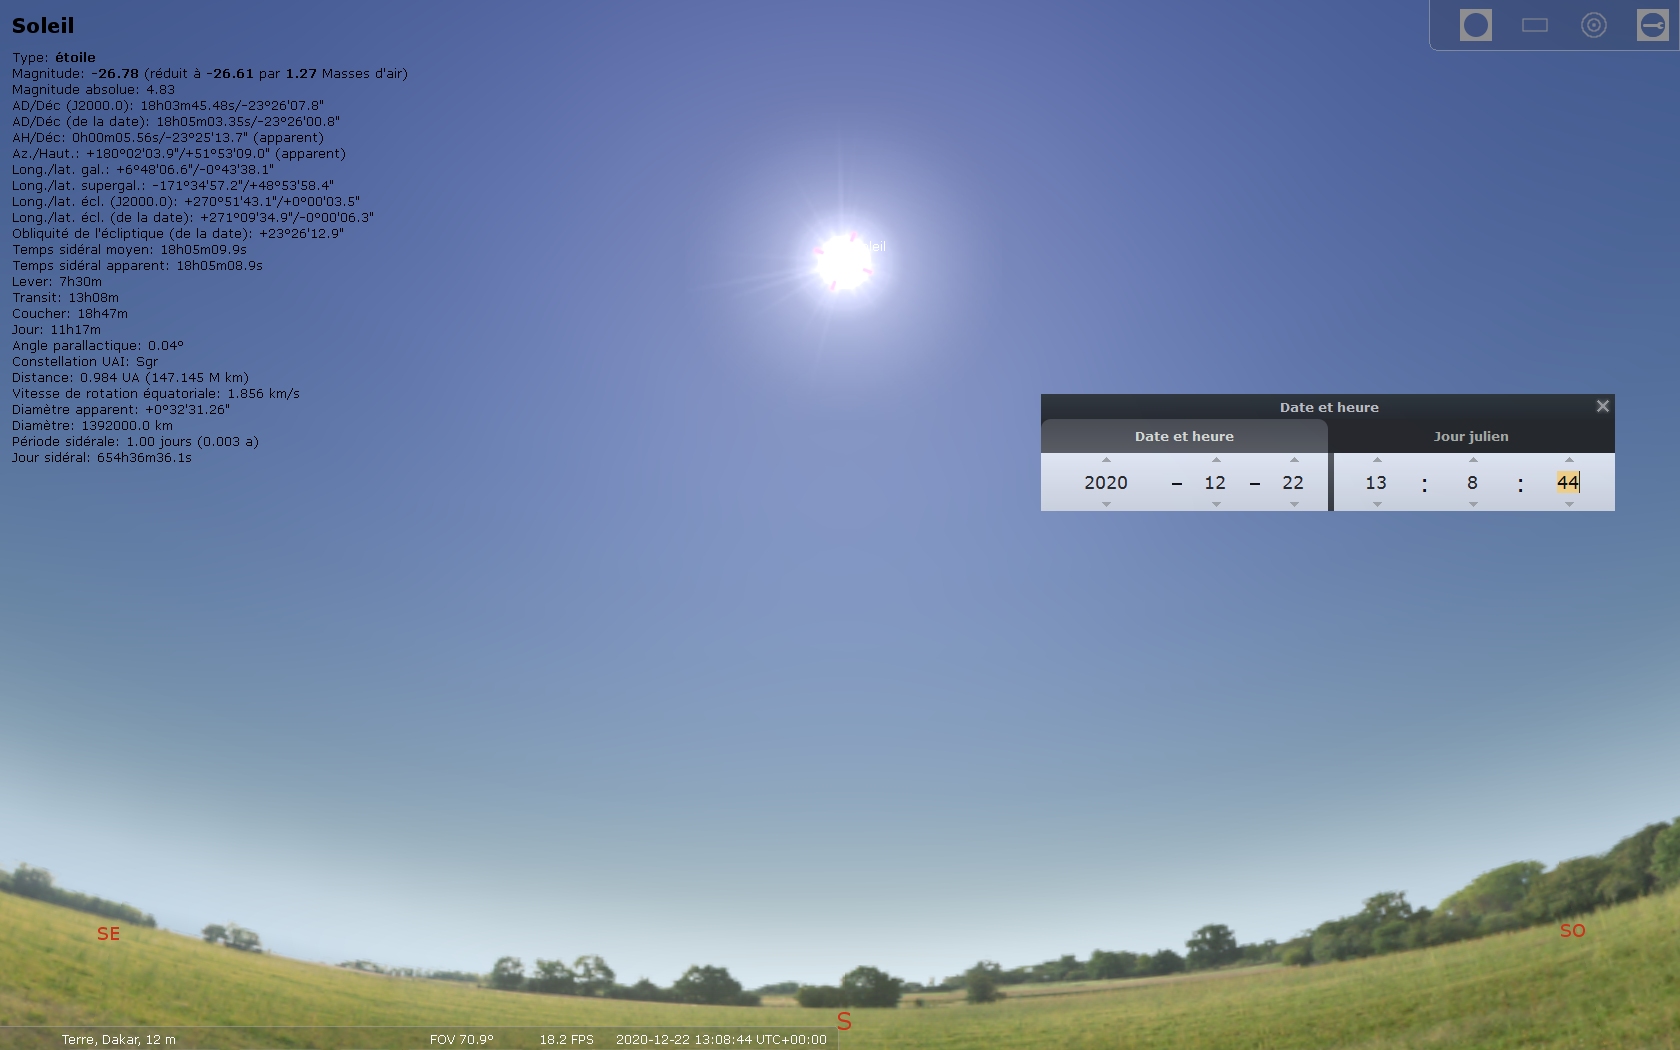
Task: Toggle the Telrad concentric circles icon
Action: tap(1594, 25)
